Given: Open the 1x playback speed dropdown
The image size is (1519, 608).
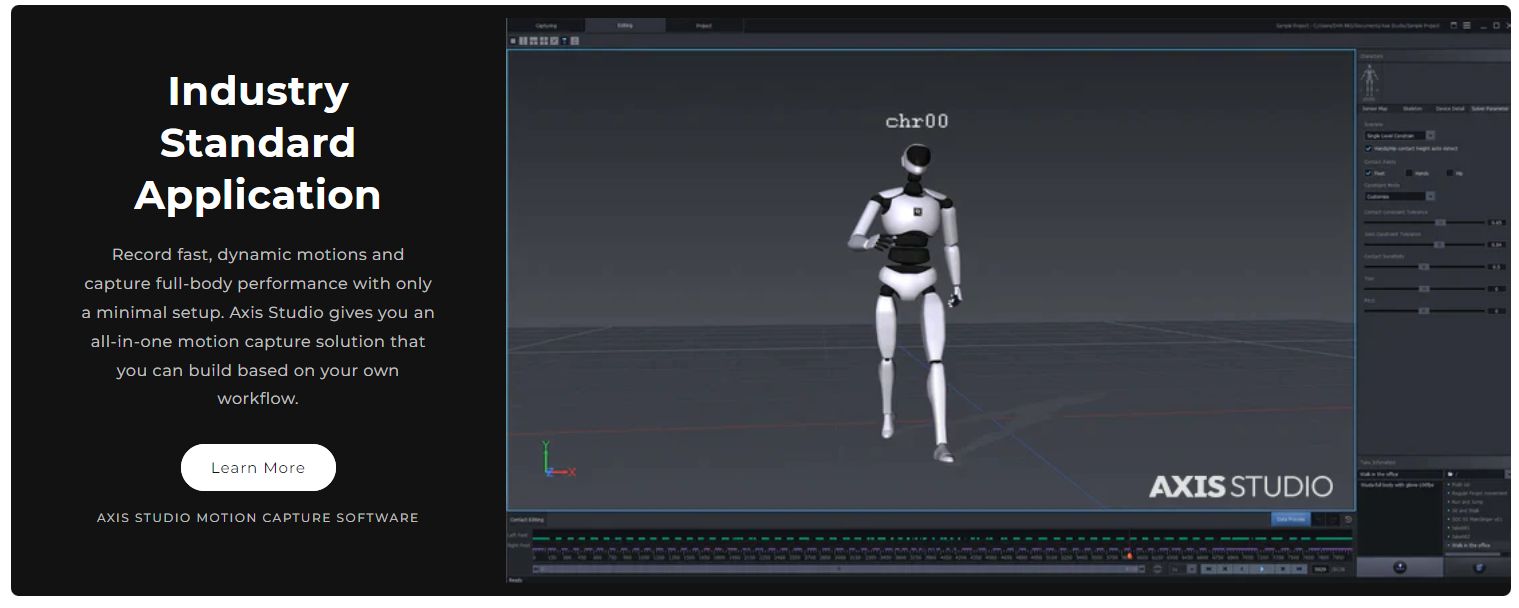Looking at the screenshot, I should tap(1183, 569).
